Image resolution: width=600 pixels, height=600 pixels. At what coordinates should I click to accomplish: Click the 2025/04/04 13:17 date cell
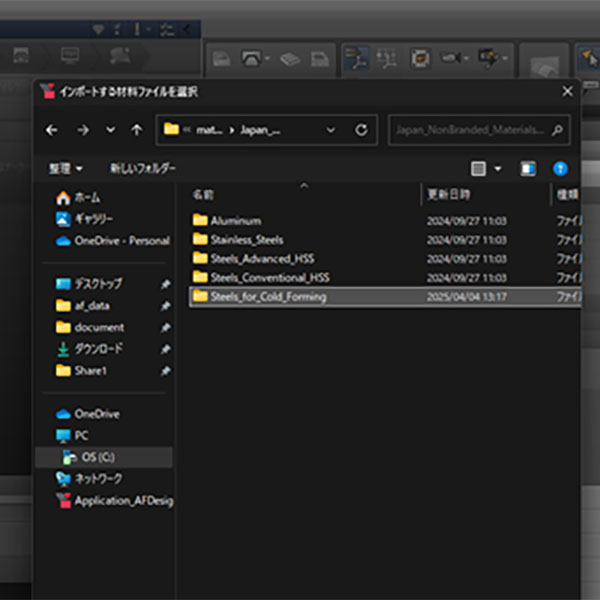coord(466,297)
